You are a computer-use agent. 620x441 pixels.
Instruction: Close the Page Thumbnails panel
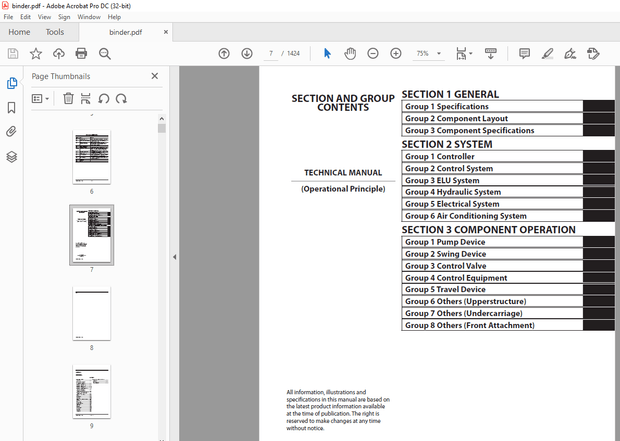click(x=154, y=75)
